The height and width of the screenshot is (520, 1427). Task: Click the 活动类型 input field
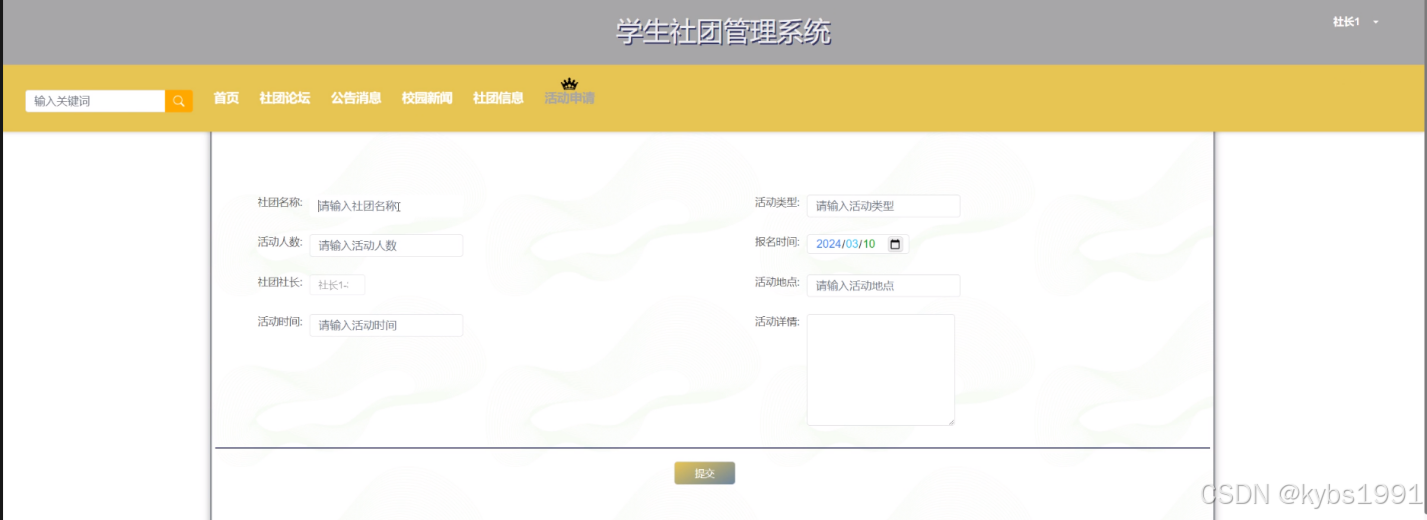pyautogui.click(x=883, y=206)
